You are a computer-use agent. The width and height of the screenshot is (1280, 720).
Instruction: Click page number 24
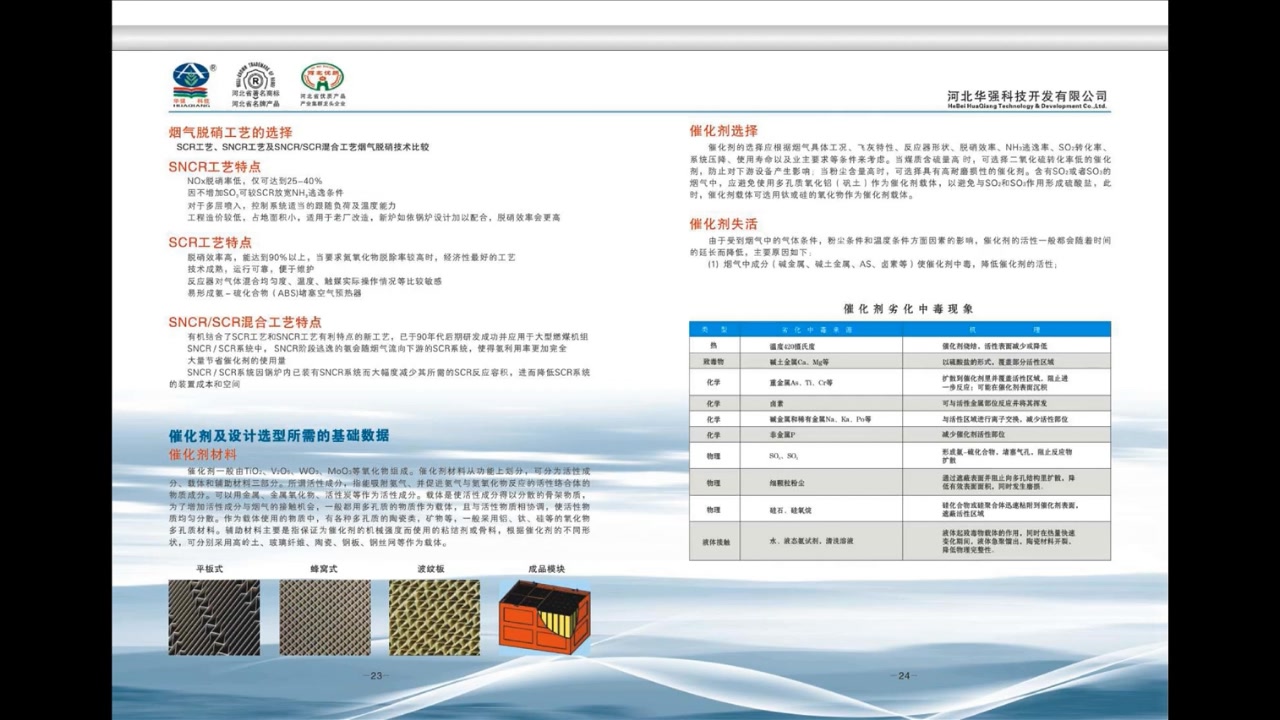pyautogui.click(x=903, y=676)
